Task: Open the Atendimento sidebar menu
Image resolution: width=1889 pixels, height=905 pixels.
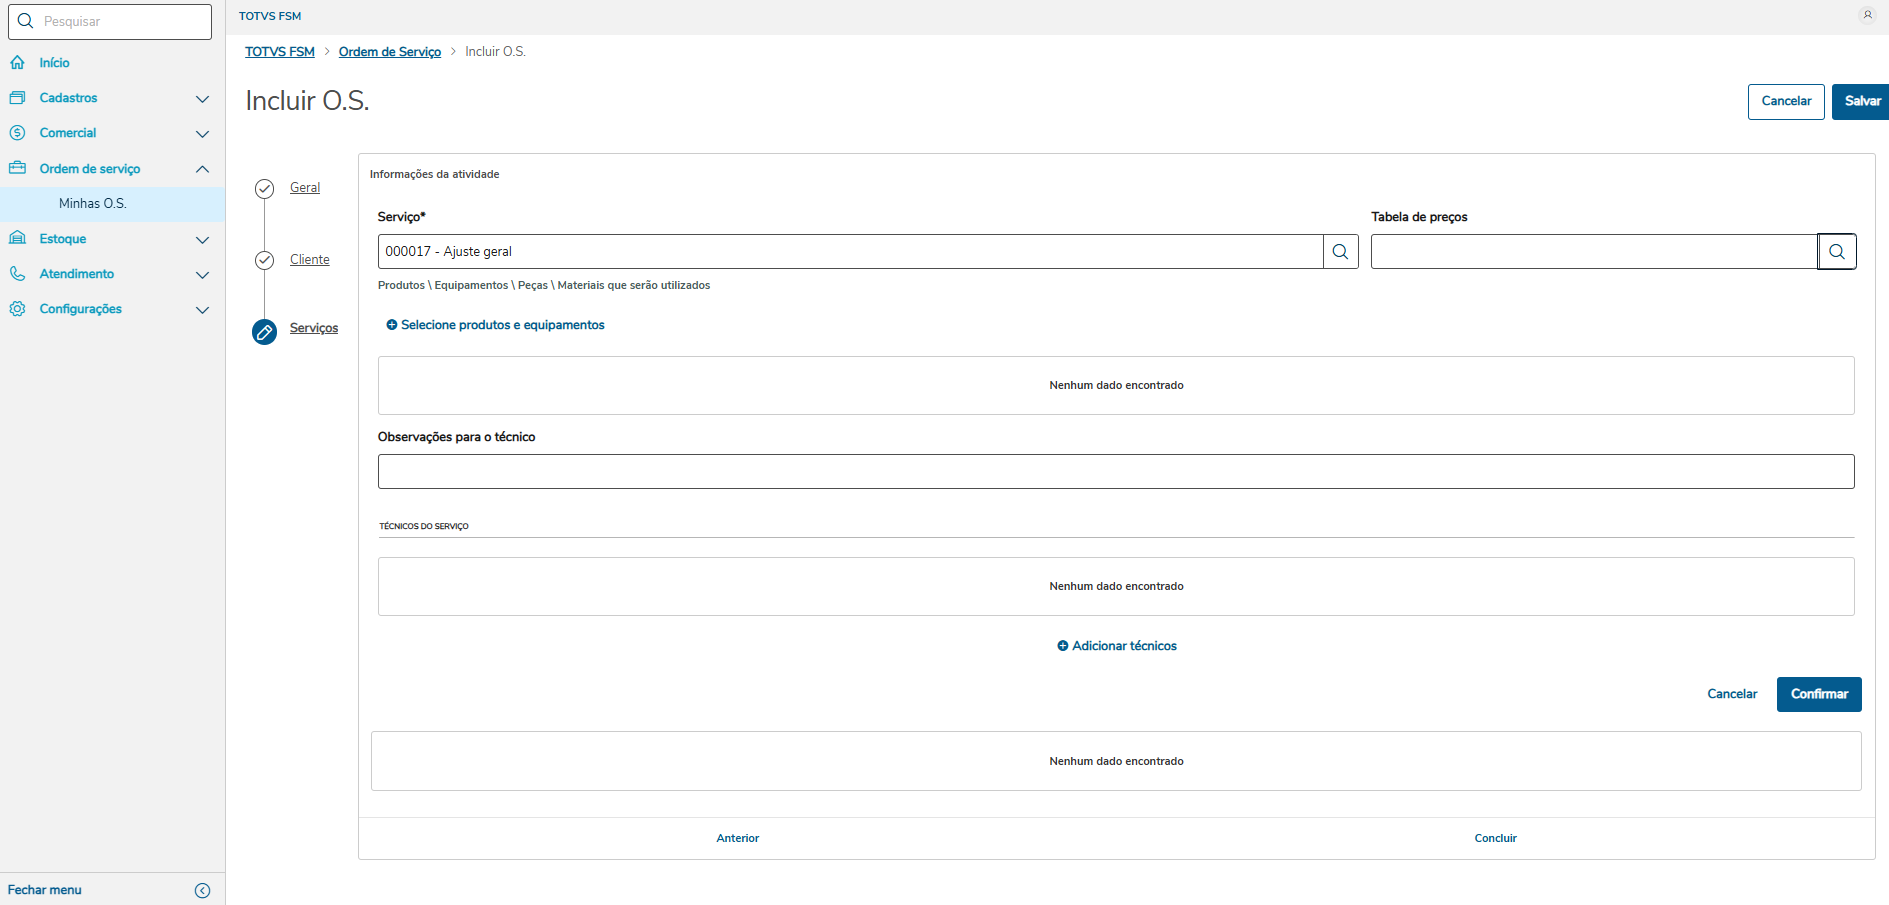Action: pyautogui.click(x=77, y=274)
